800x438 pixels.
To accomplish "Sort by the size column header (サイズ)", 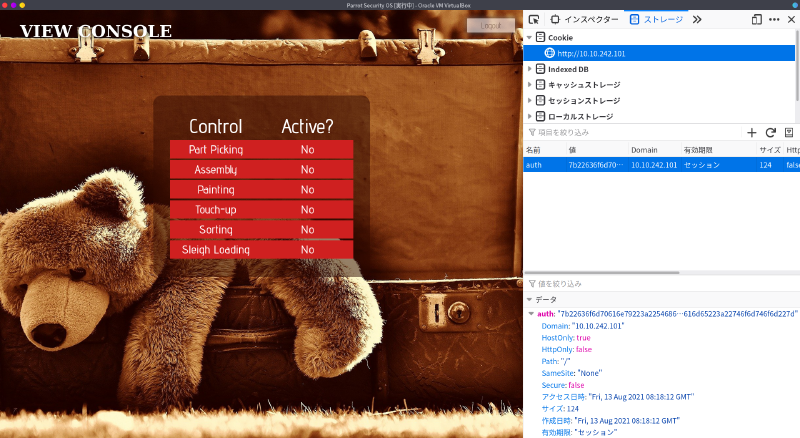I will pyautogui.click(x=770, y=150).
